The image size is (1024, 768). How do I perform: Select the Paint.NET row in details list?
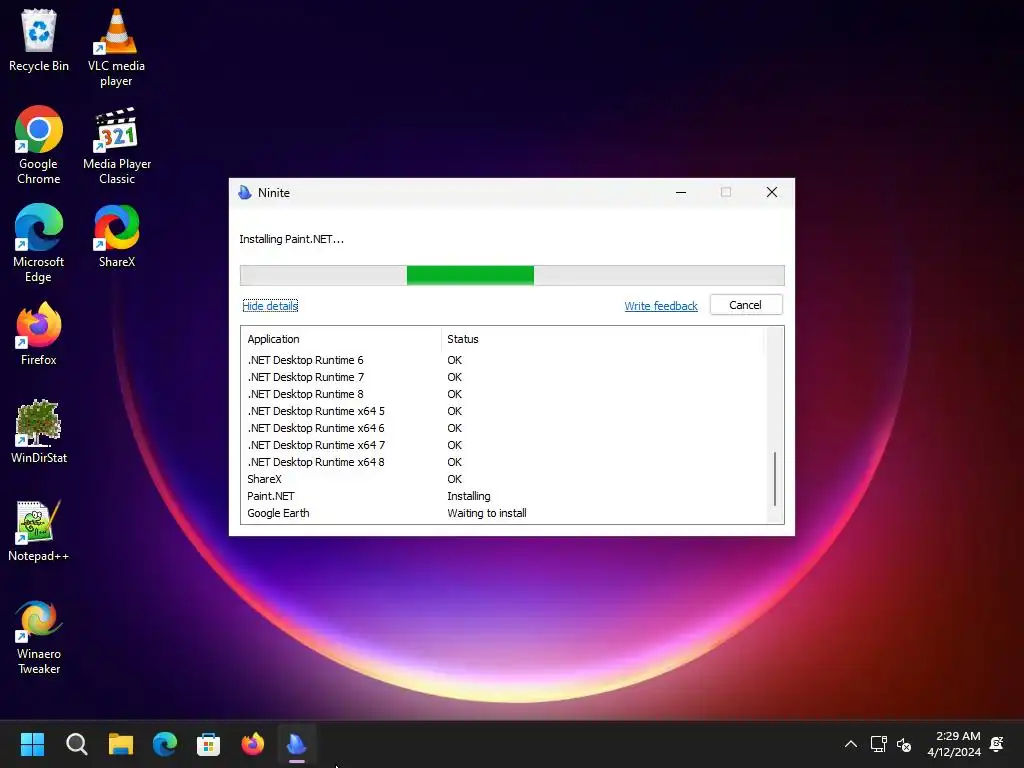(502, 496)
